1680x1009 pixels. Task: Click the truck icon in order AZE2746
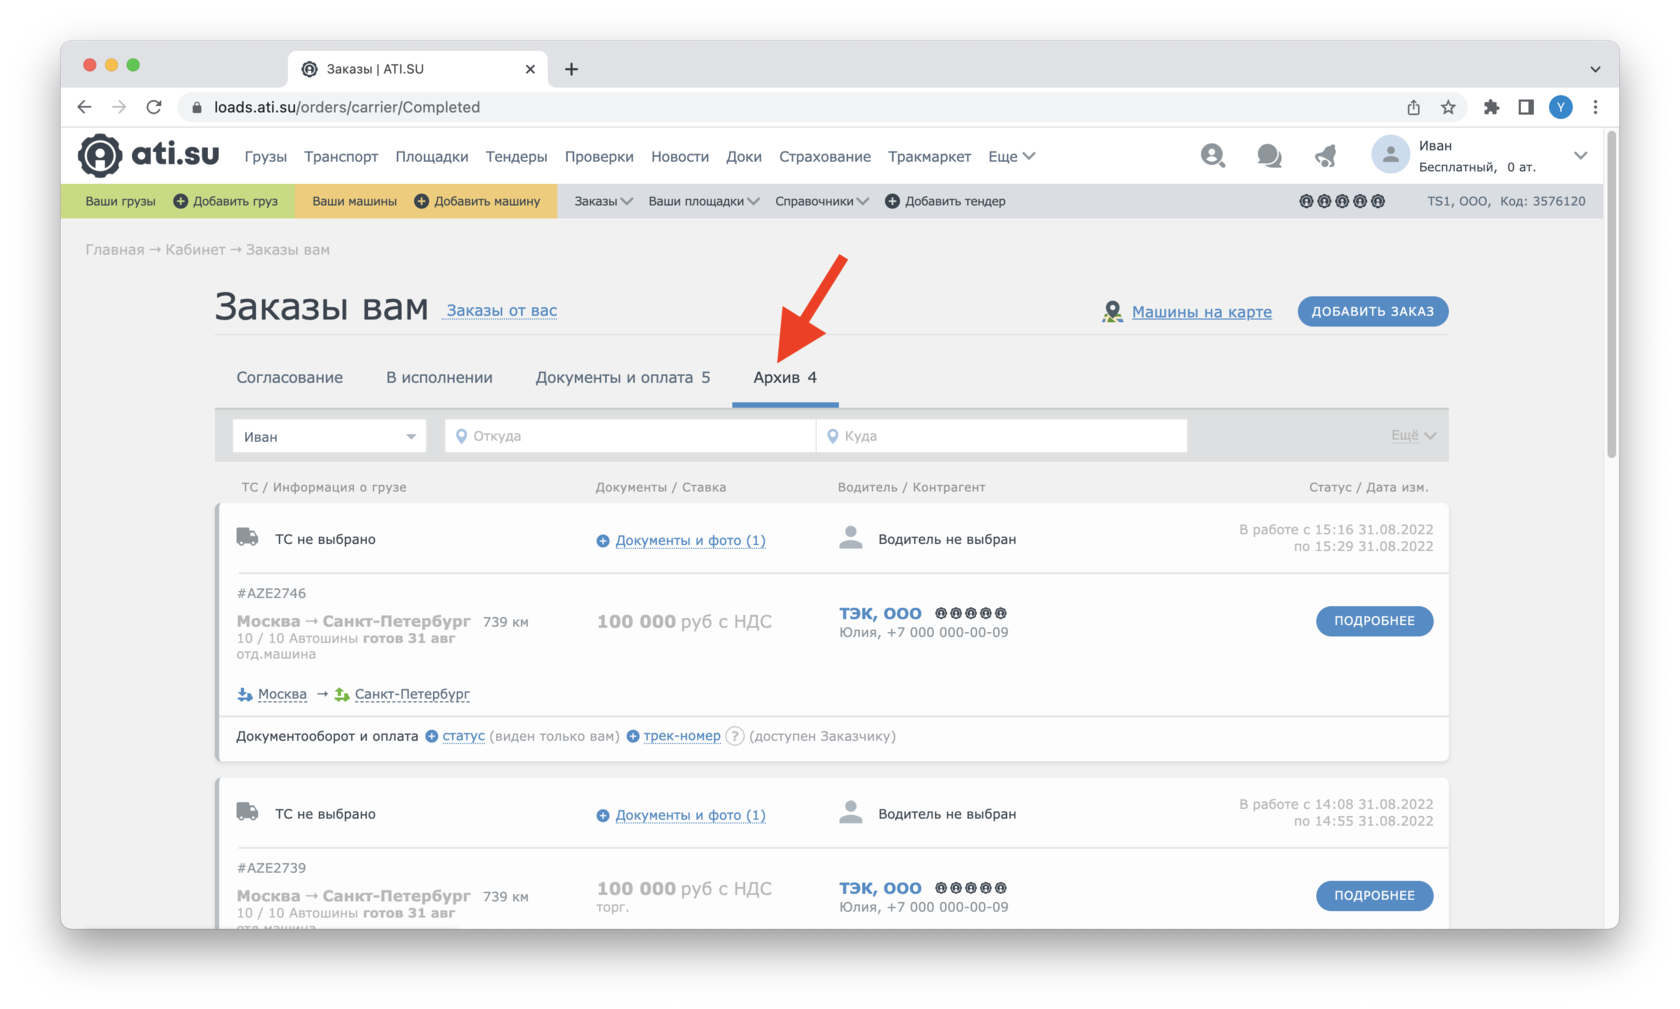247,537
